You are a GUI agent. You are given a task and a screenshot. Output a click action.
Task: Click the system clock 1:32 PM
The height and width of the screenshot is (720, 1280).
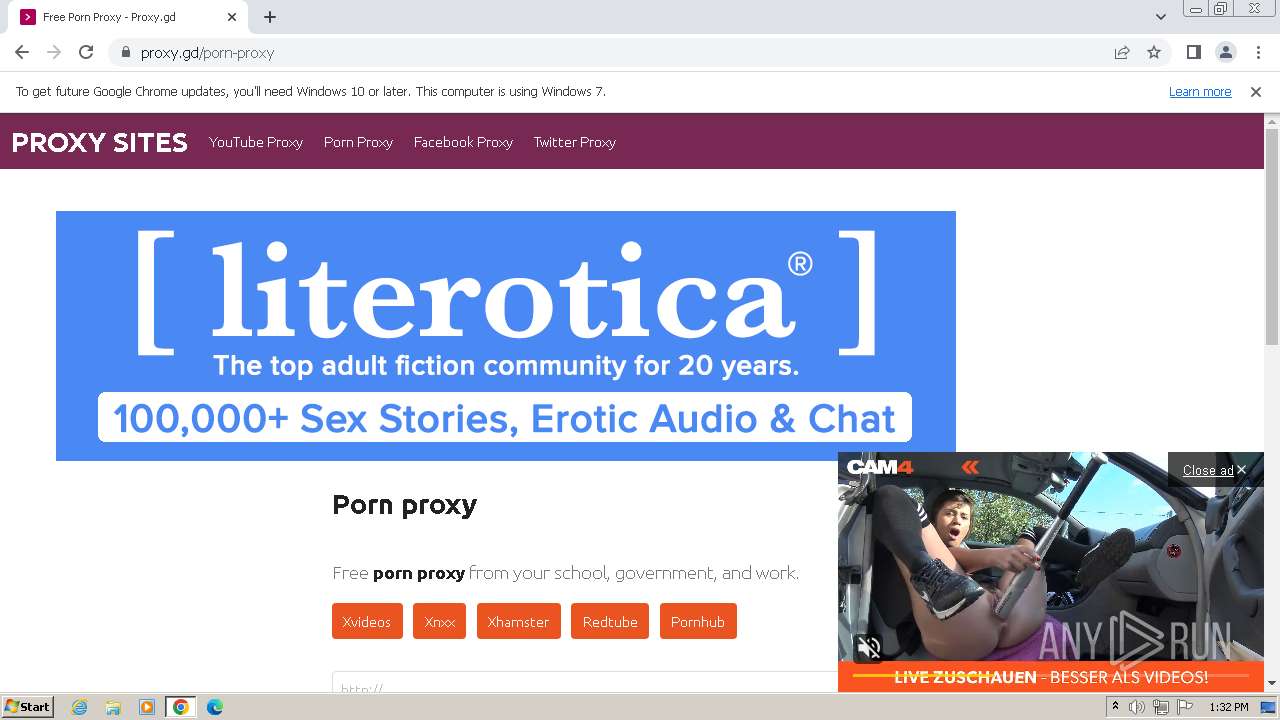click(1229, 707)
